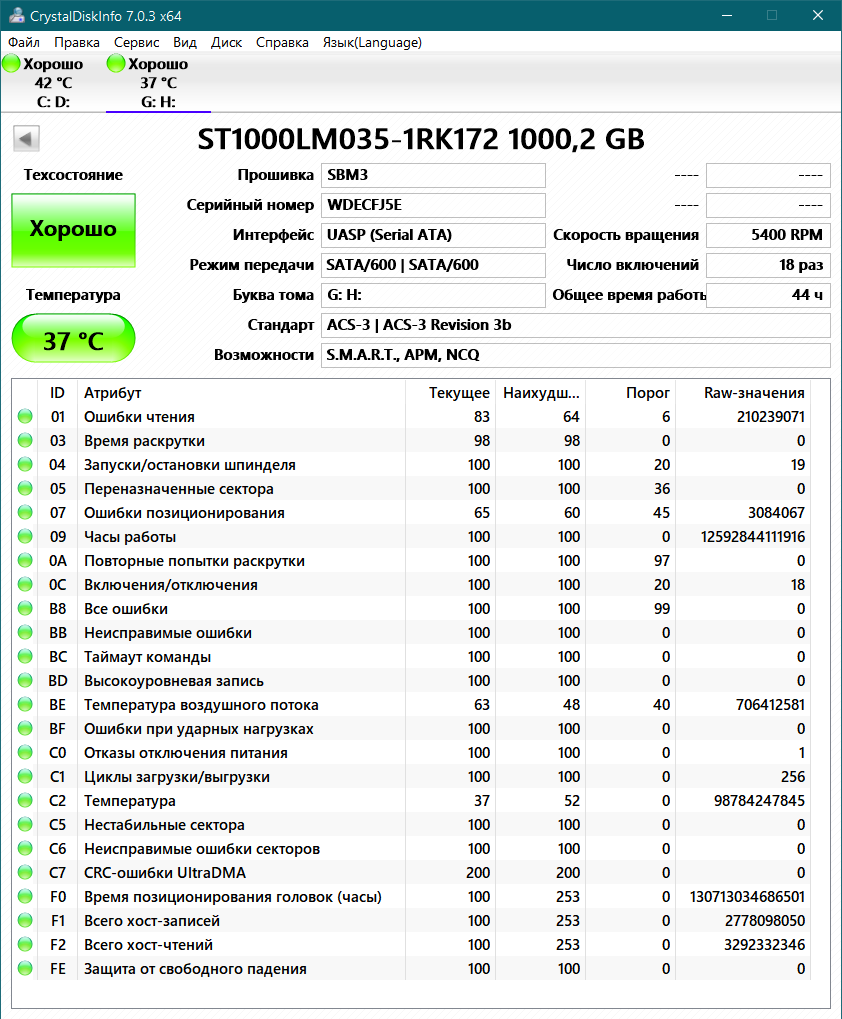The height and width of the screenshot is (1019, 842).
Task: Select the Нестабильные сектора attribute row
Action: [164, 825]
